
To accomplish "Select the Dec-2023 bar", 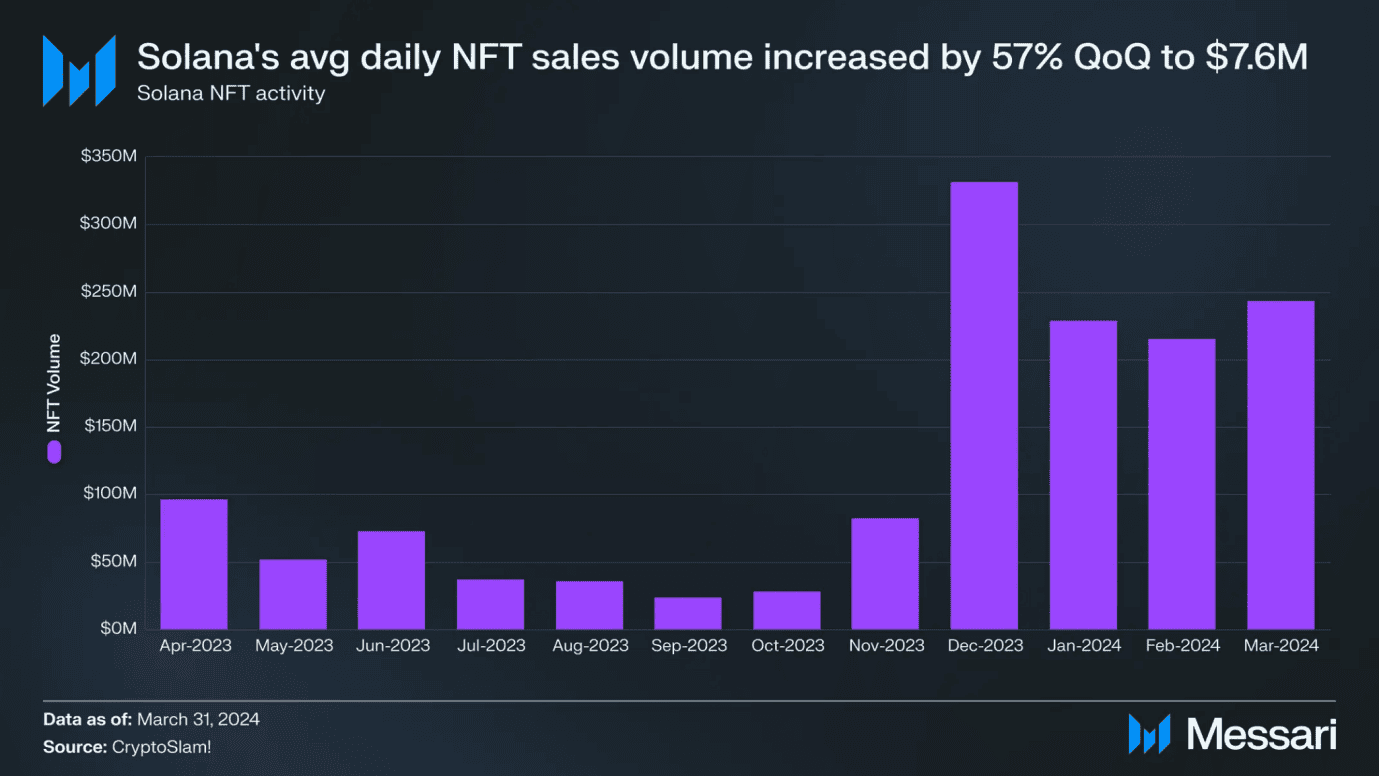I will 984,405.
